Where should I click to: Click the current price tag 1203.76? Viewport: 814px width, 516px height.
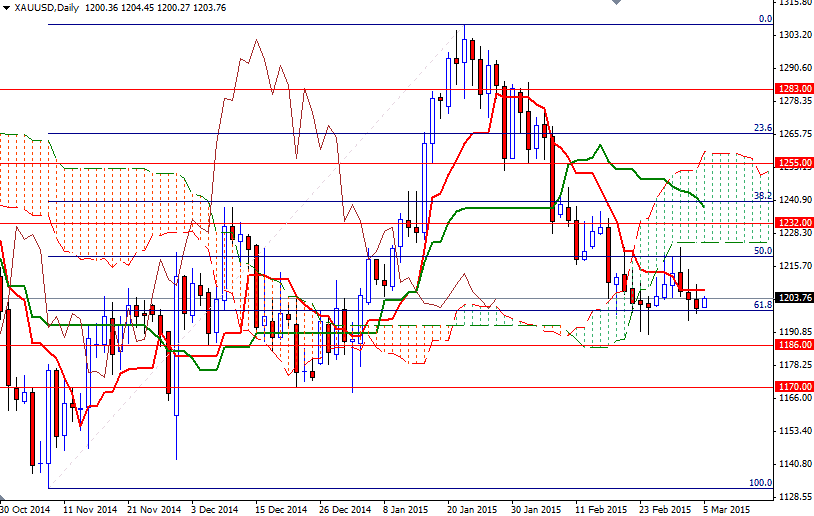click(793, 298)
